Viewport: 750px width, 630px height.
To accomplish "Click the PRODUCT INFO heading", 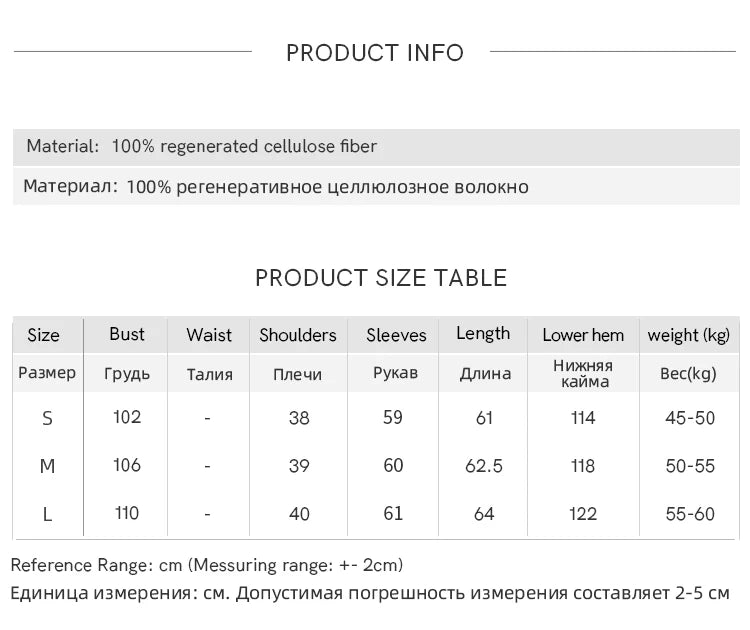I will (375, 53).
